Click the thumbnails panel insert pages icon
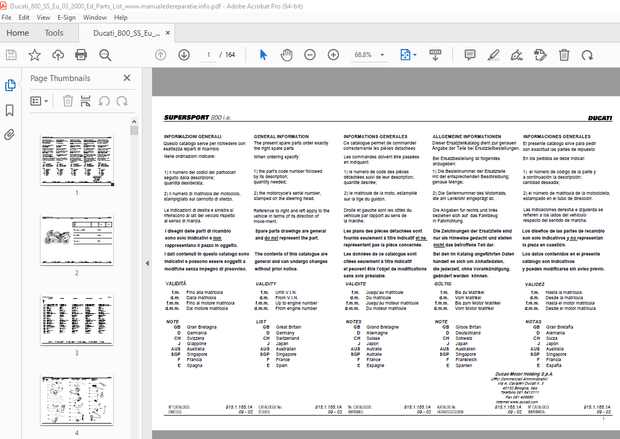 click(85, 101)
